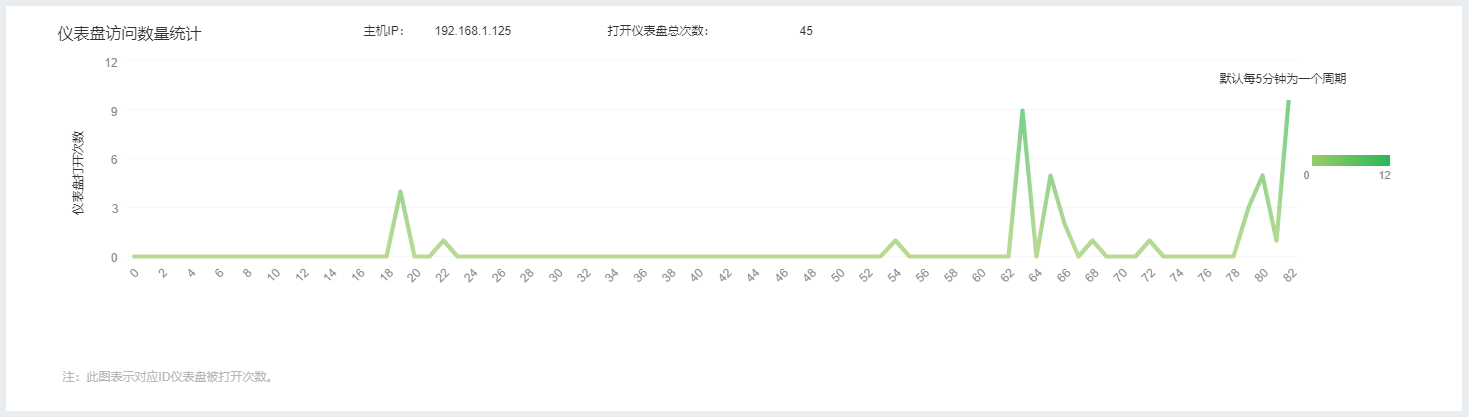Click the 默认每5分钟为一个周期 note text
Image resolution: width=1469 pixels, height=417 pixels.
tap(1282, 79)
